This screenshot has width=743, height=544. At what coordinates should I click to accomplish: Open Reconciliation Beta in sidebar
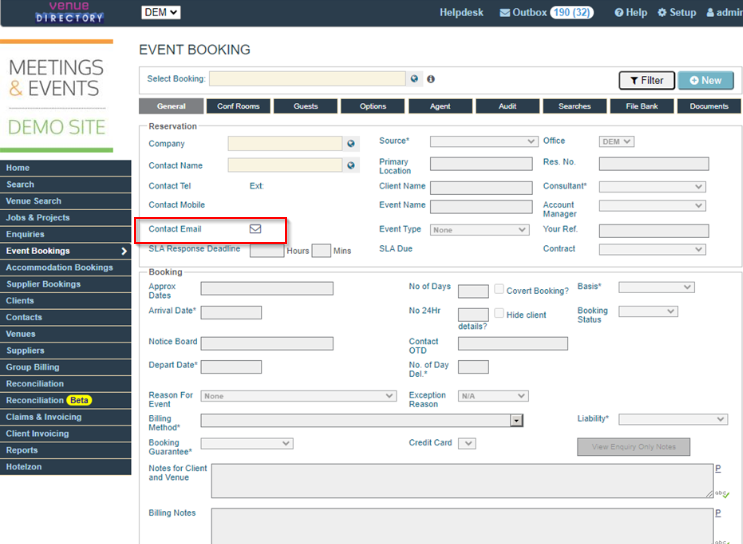(65, 400)
